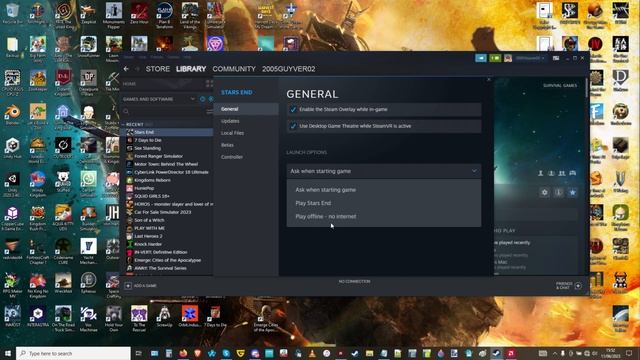
Task: Expand the Launch Options dropdown
Action: pyautogui.click(x=384, y=171)
